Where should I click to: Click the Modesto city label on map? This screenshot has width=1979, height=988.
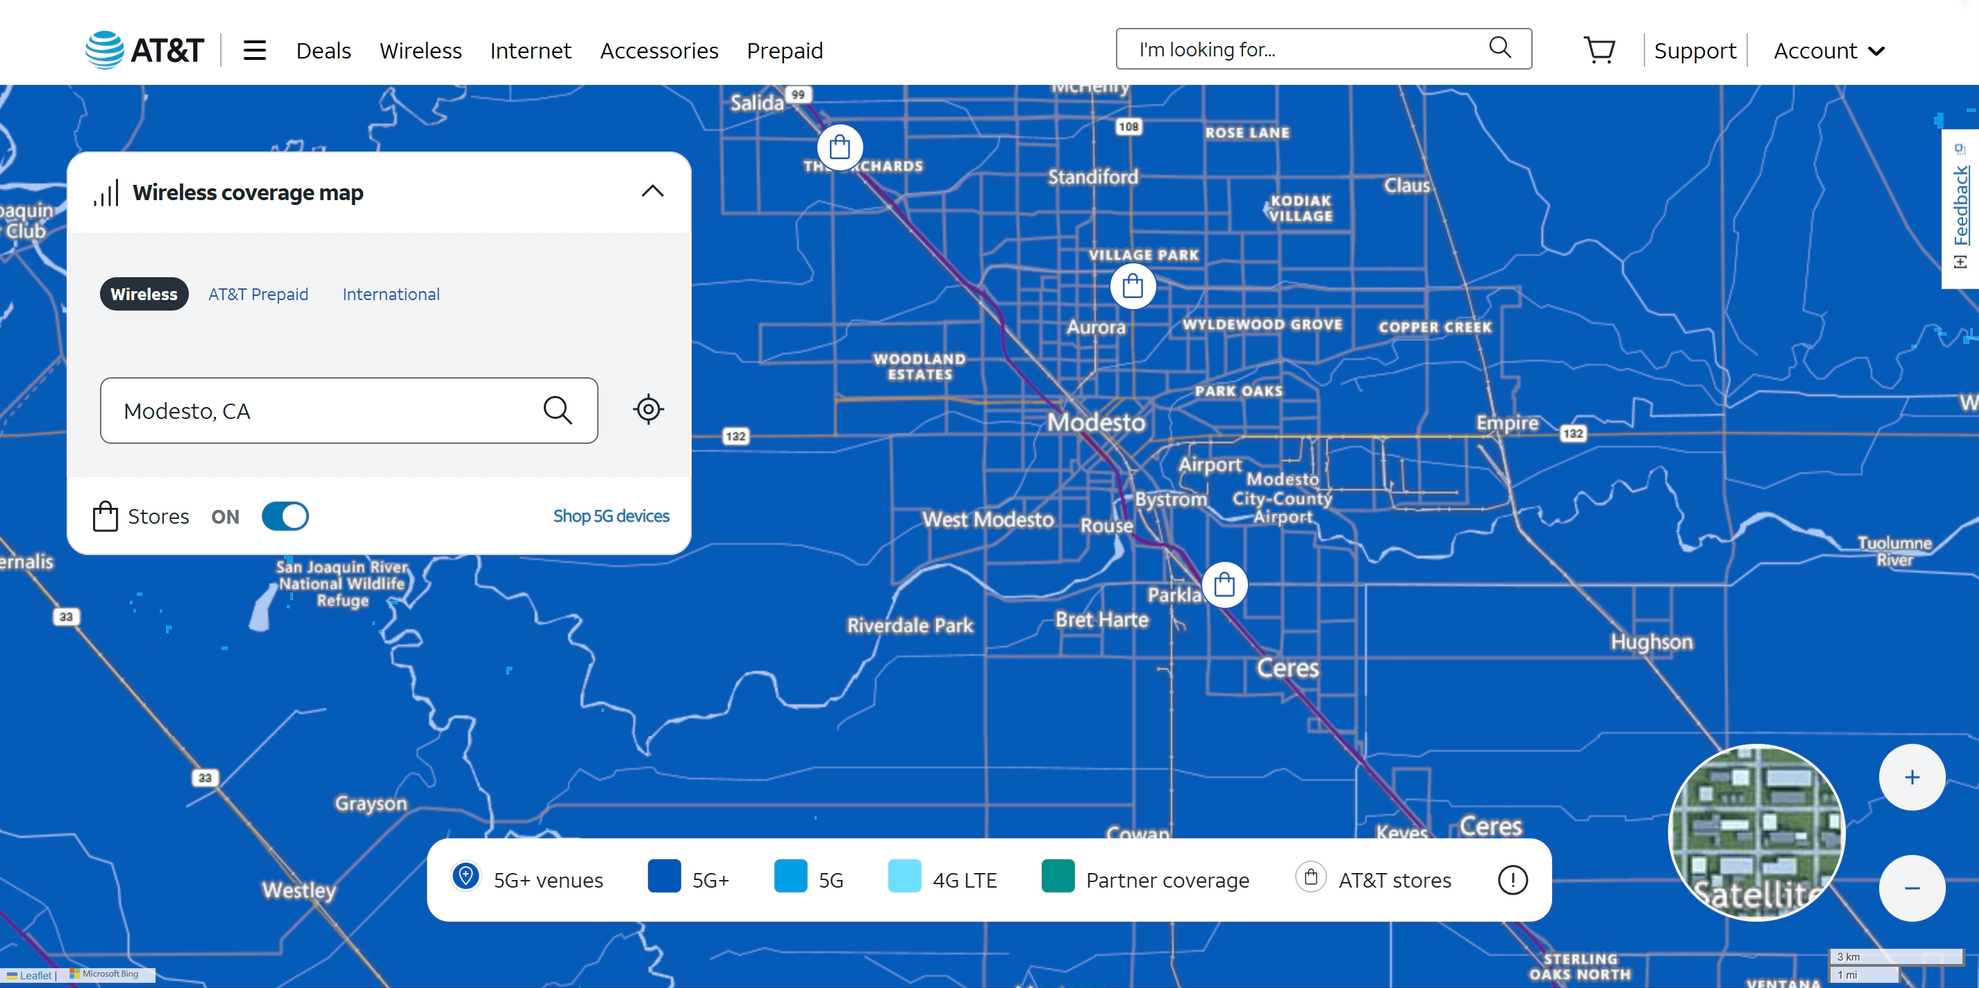(1096, 422)
